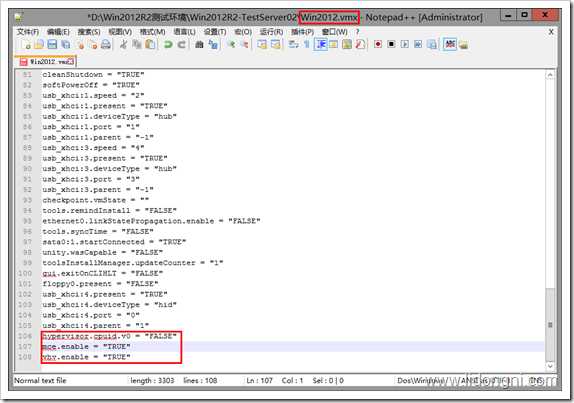The image size is (574, 403).
Task: Click the Close file toolbar icon
Action: click(x=79, y=45)
